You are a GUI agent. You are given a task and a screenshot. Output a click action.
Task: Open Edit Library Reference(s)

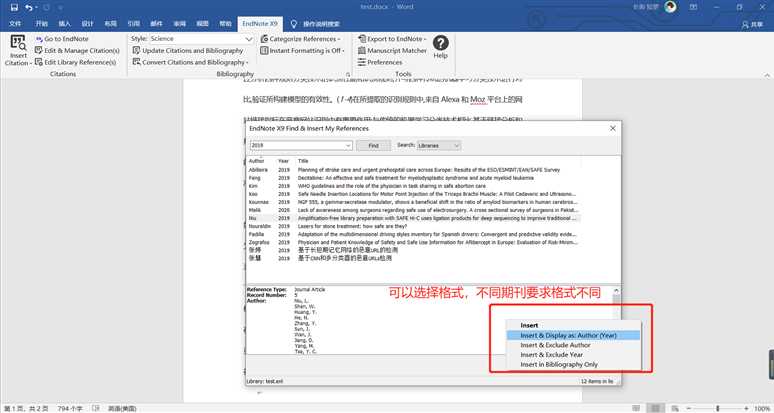[76, 63]
